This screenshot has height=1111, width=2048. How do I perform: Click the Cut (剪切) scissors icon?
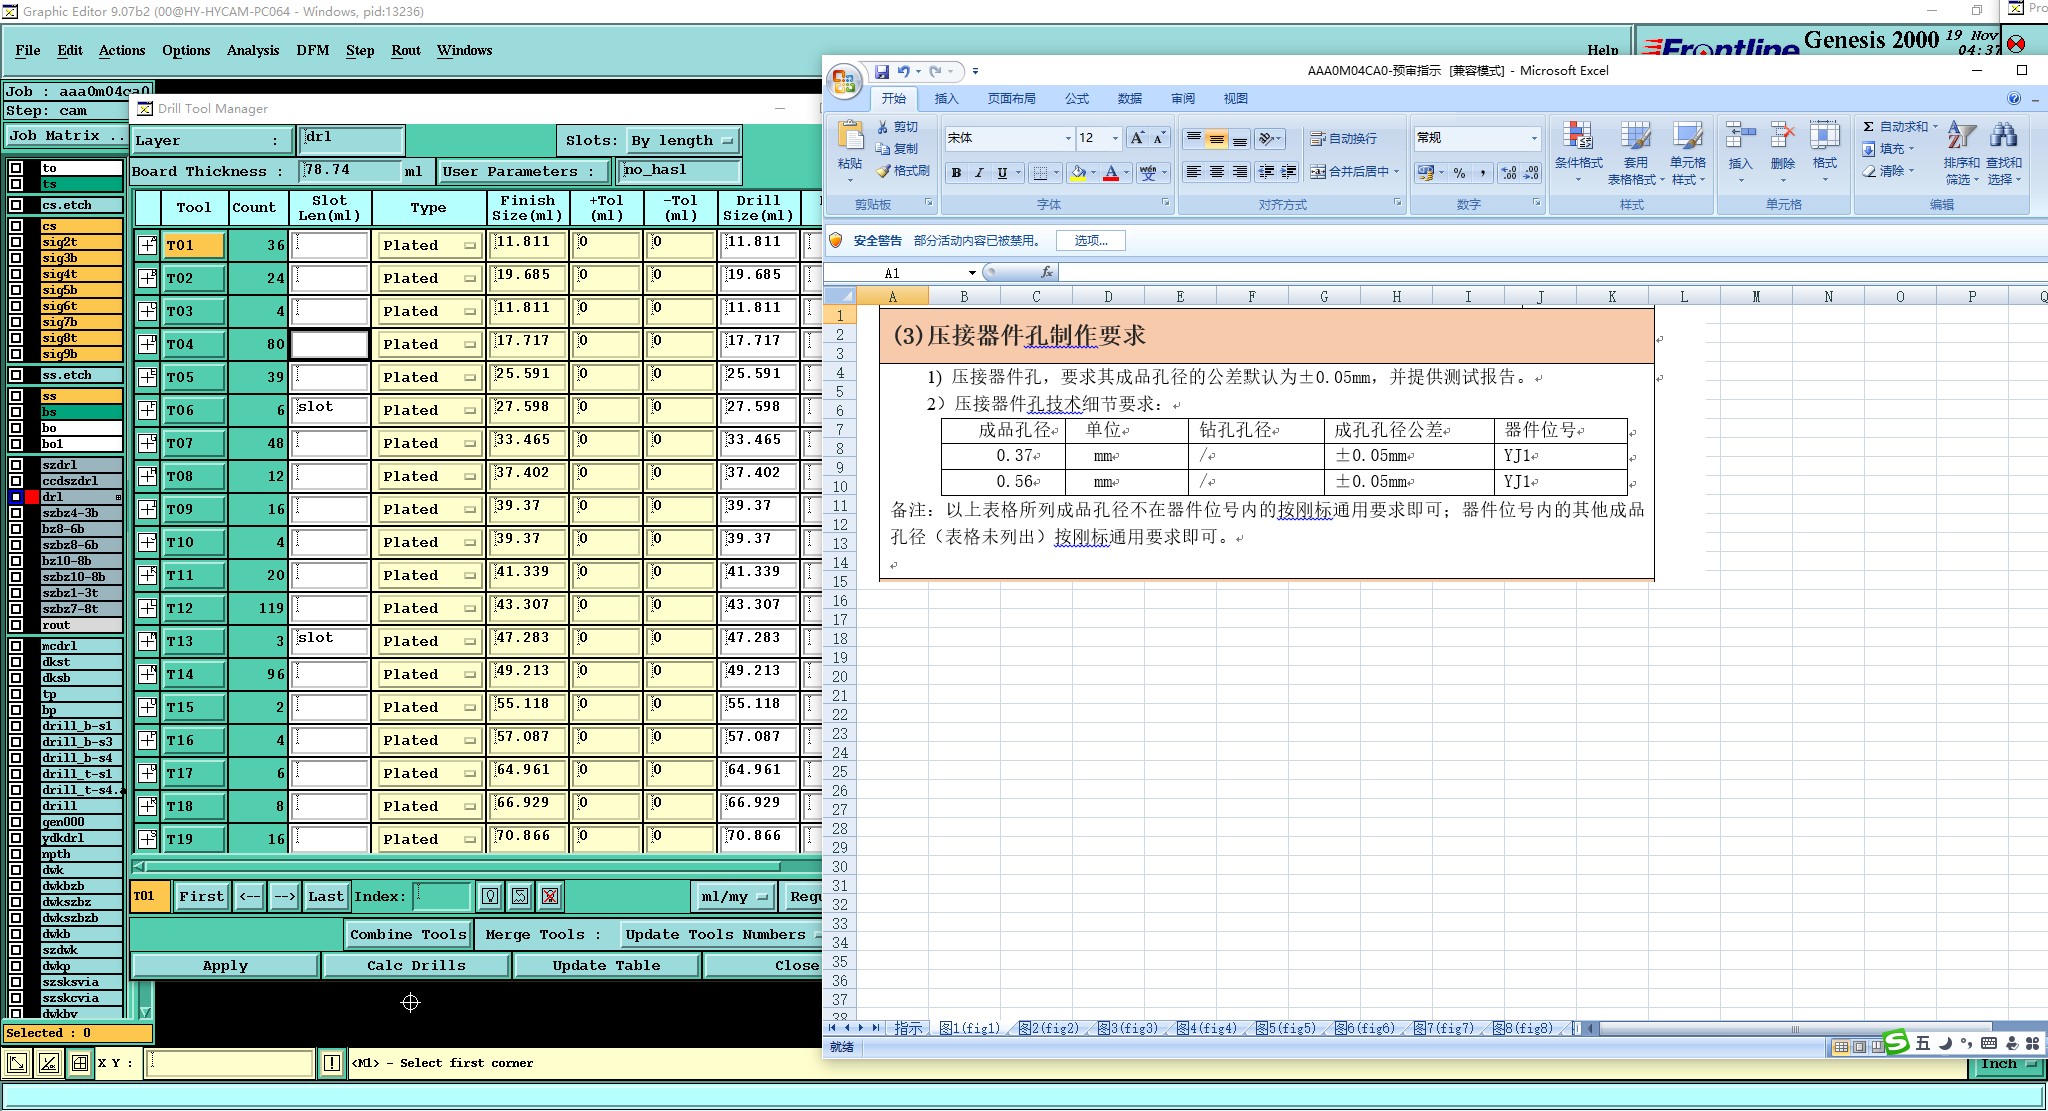[x=883, y=127]
